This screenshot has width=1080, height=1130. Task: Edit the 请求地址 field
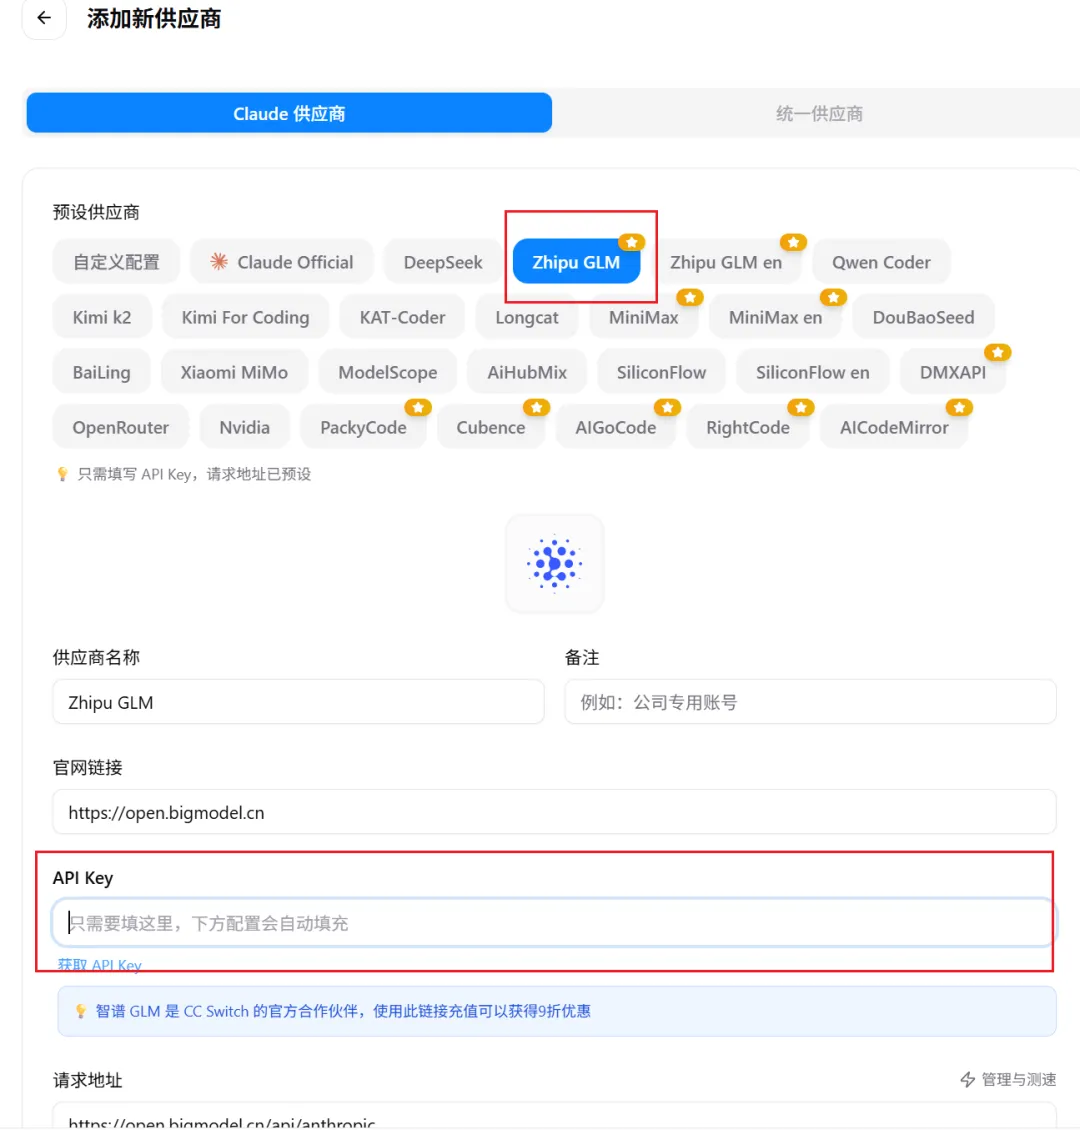tap(555, 1116)
